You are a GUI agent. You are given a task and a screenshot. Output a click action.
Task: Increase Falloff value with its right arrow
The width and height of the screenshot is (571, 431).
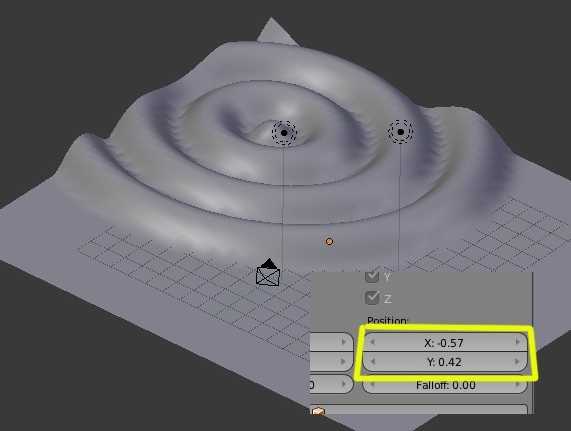[x=518, y=384]
